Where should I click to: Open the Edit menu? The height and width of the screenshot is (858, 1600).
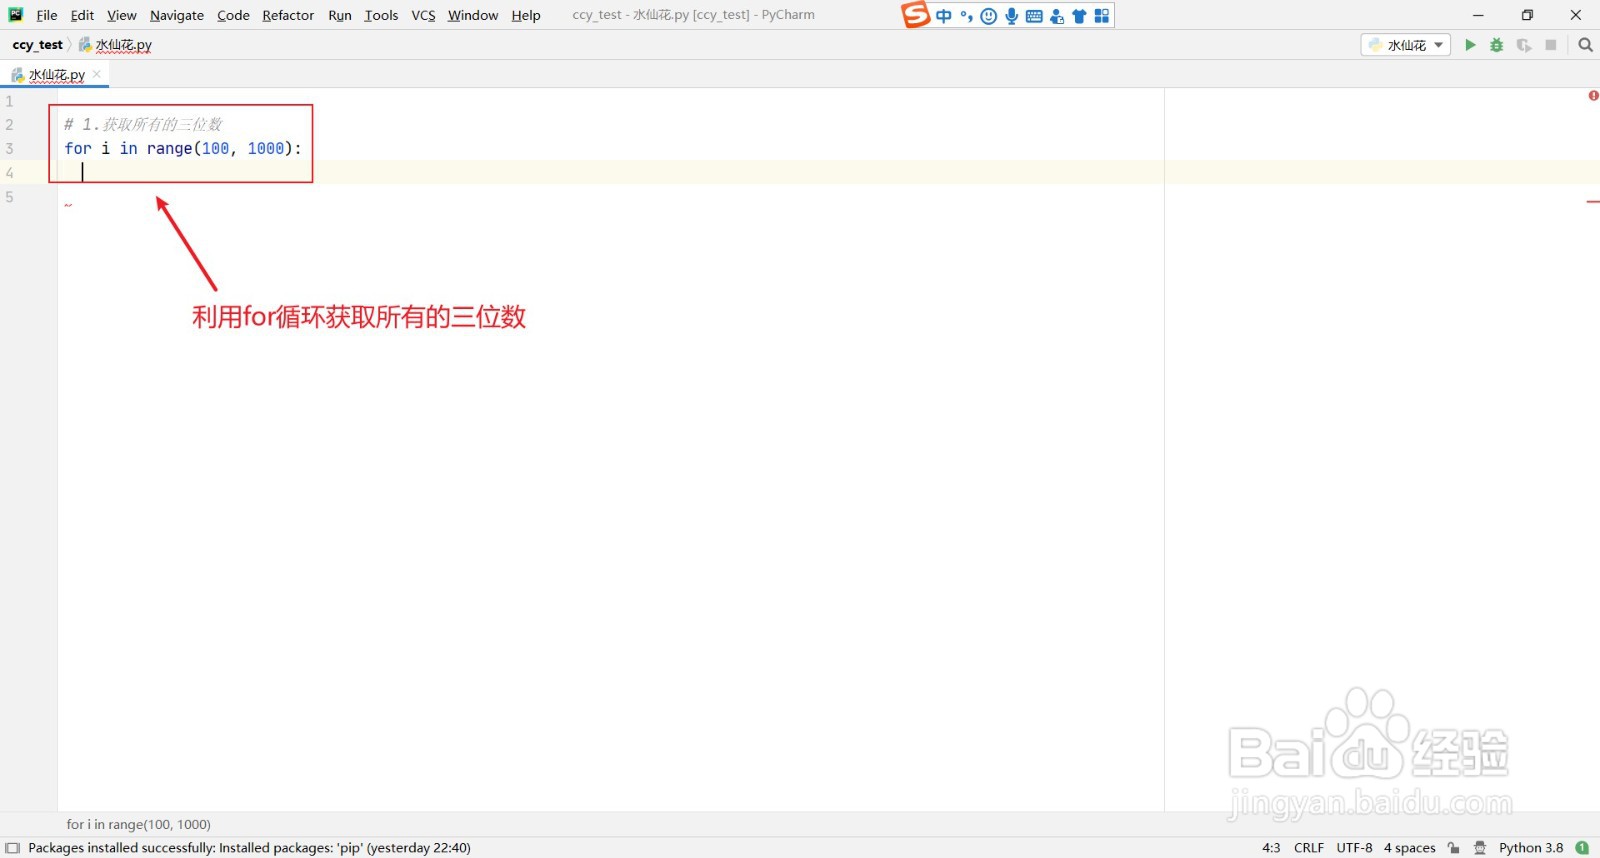[x=82, y=15]
